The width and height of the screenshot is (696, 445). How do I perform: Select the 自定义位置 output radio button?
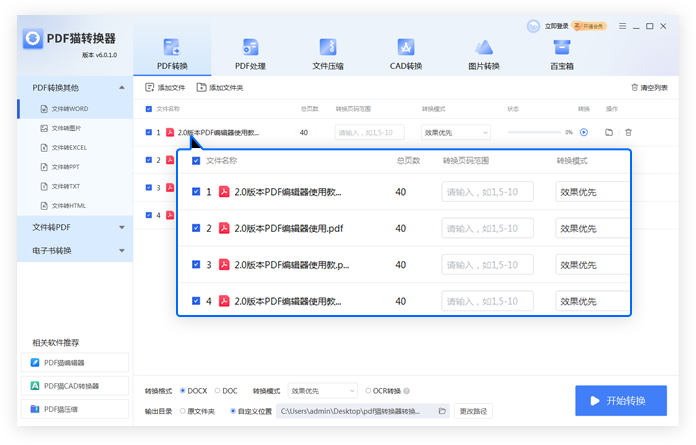pos(233,411)
